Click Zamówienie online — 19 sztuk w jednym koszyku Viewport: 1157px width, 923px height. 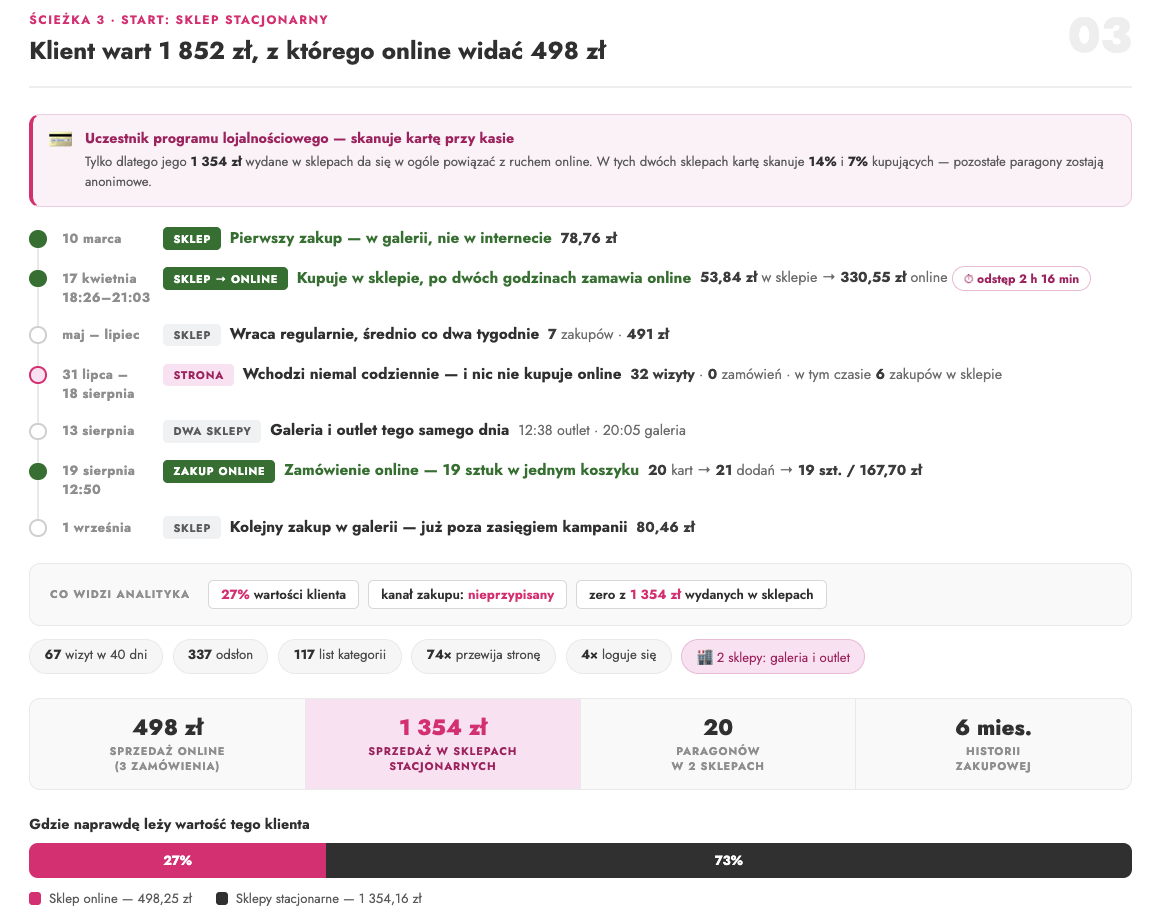pyautogui.click(x=461, y=470)
